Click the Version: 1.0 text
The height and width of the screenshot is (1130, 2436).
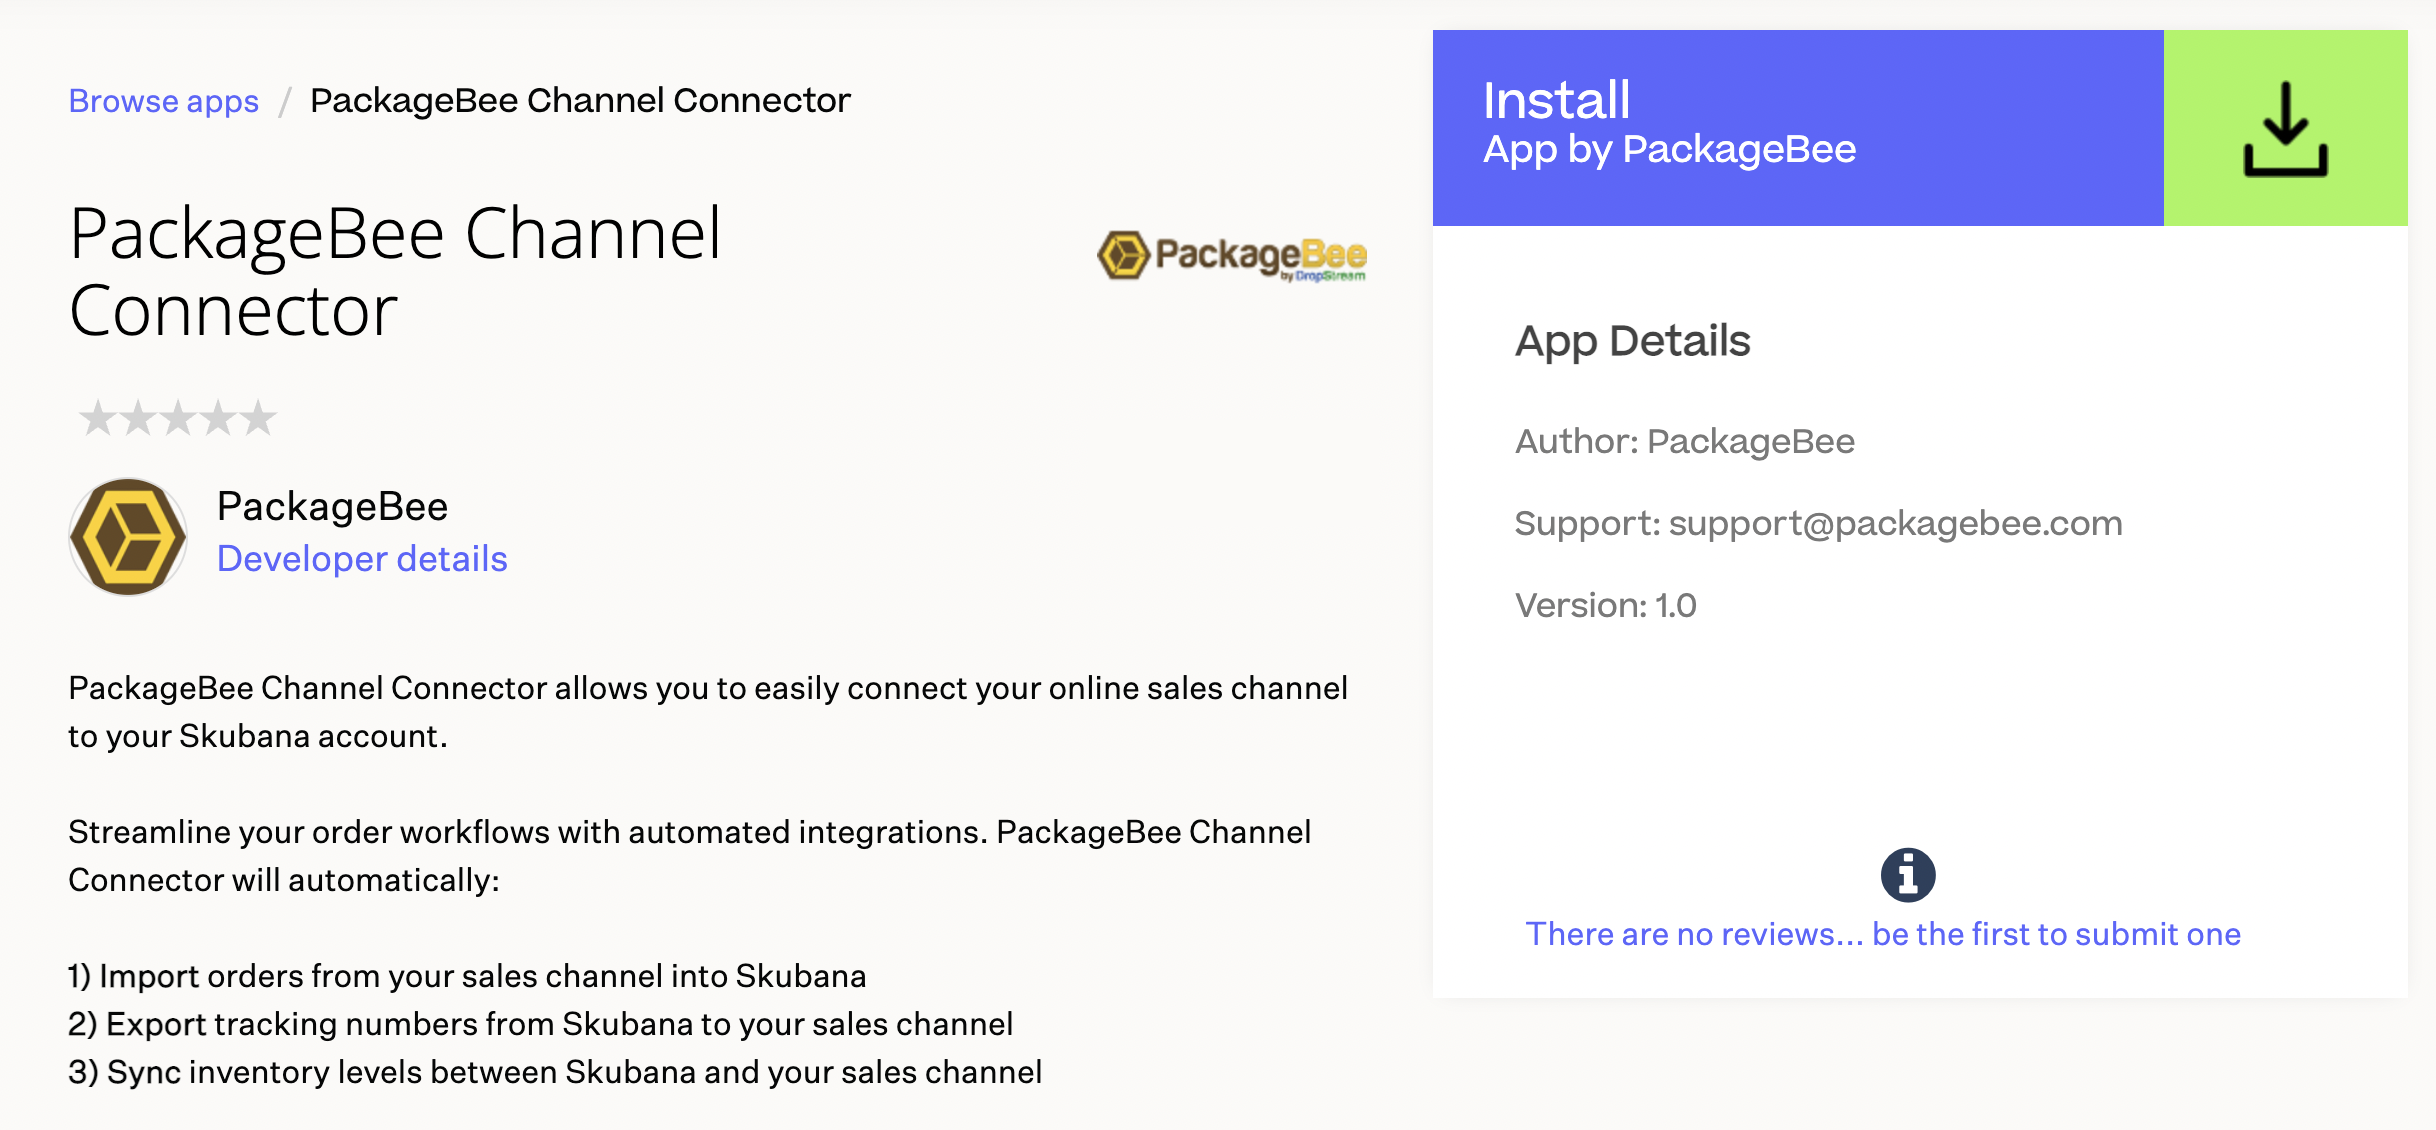1605,605
